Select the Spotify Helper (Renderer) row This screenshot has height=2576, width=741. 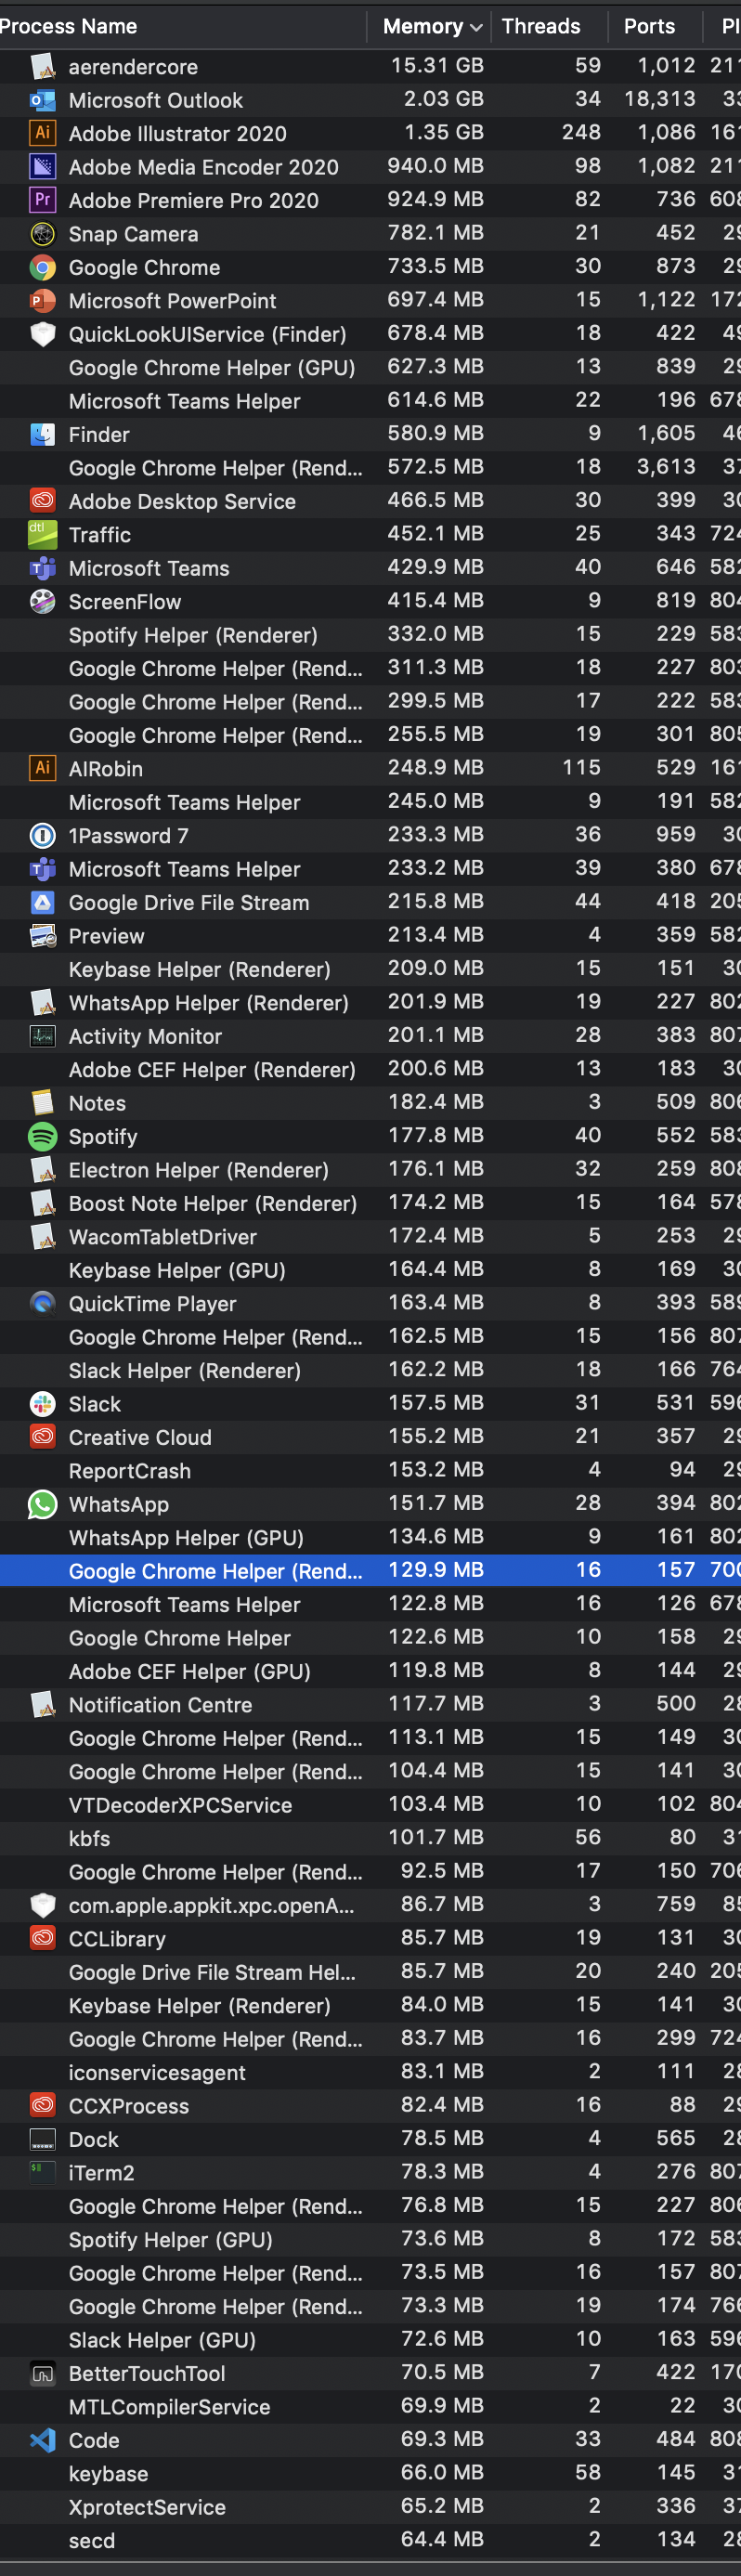[370, 634]
